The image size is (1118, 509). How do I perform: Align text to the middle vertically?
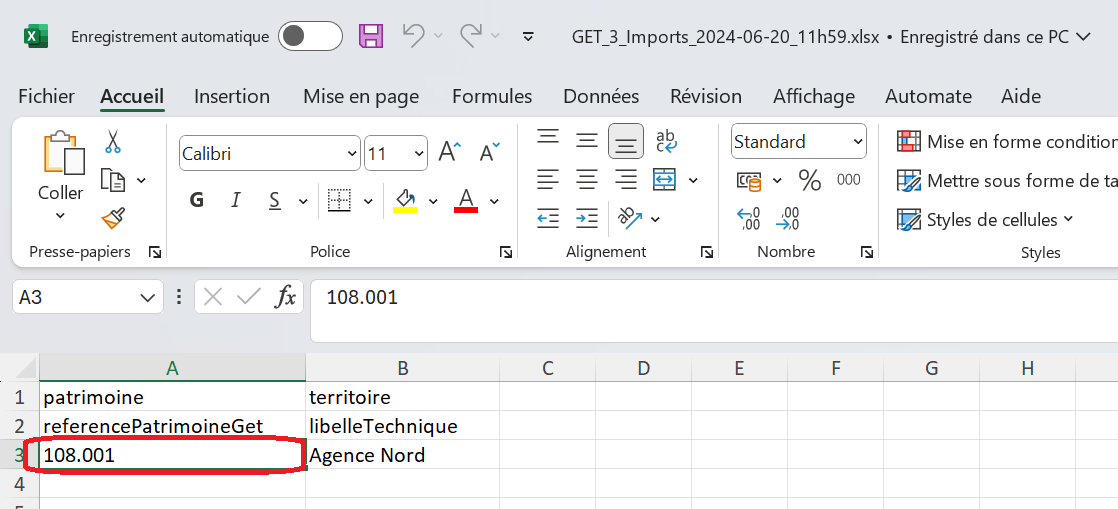(x=586, y=140)
